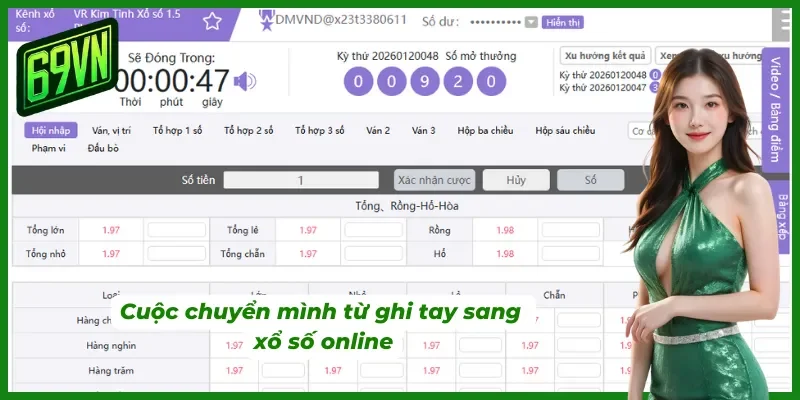Click the Rồng bet input field
Image resolution: width=800 pixels, height=400 pixels.
pyautogui.click(x=571, y=230)
